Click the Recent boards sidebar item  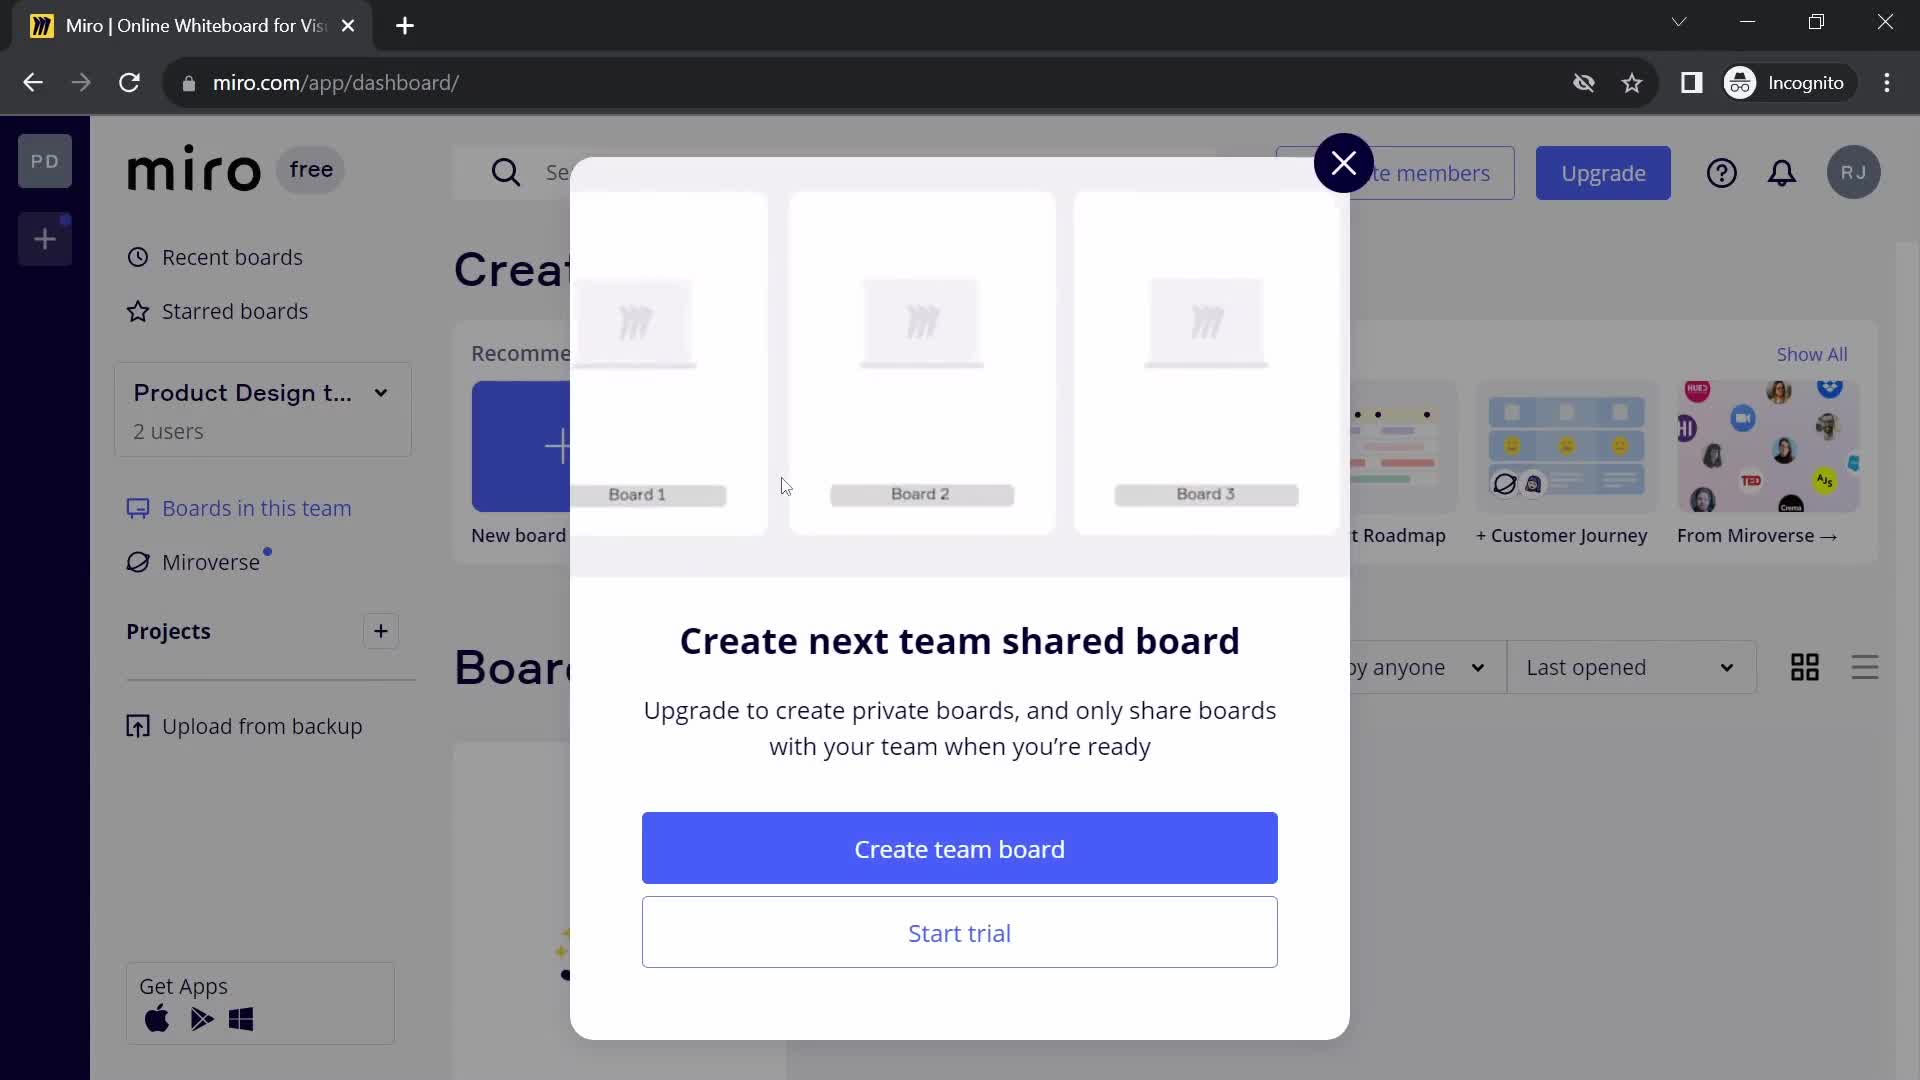click(x=232, y=256)
